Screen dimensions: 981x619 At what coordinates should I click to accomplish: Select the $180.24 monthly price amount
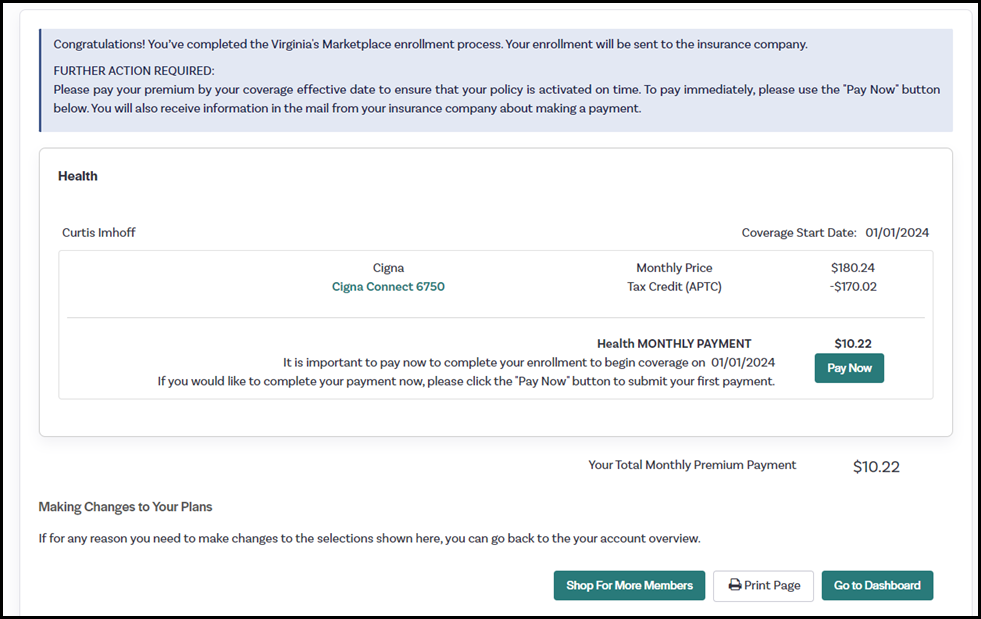click(853, 268)
